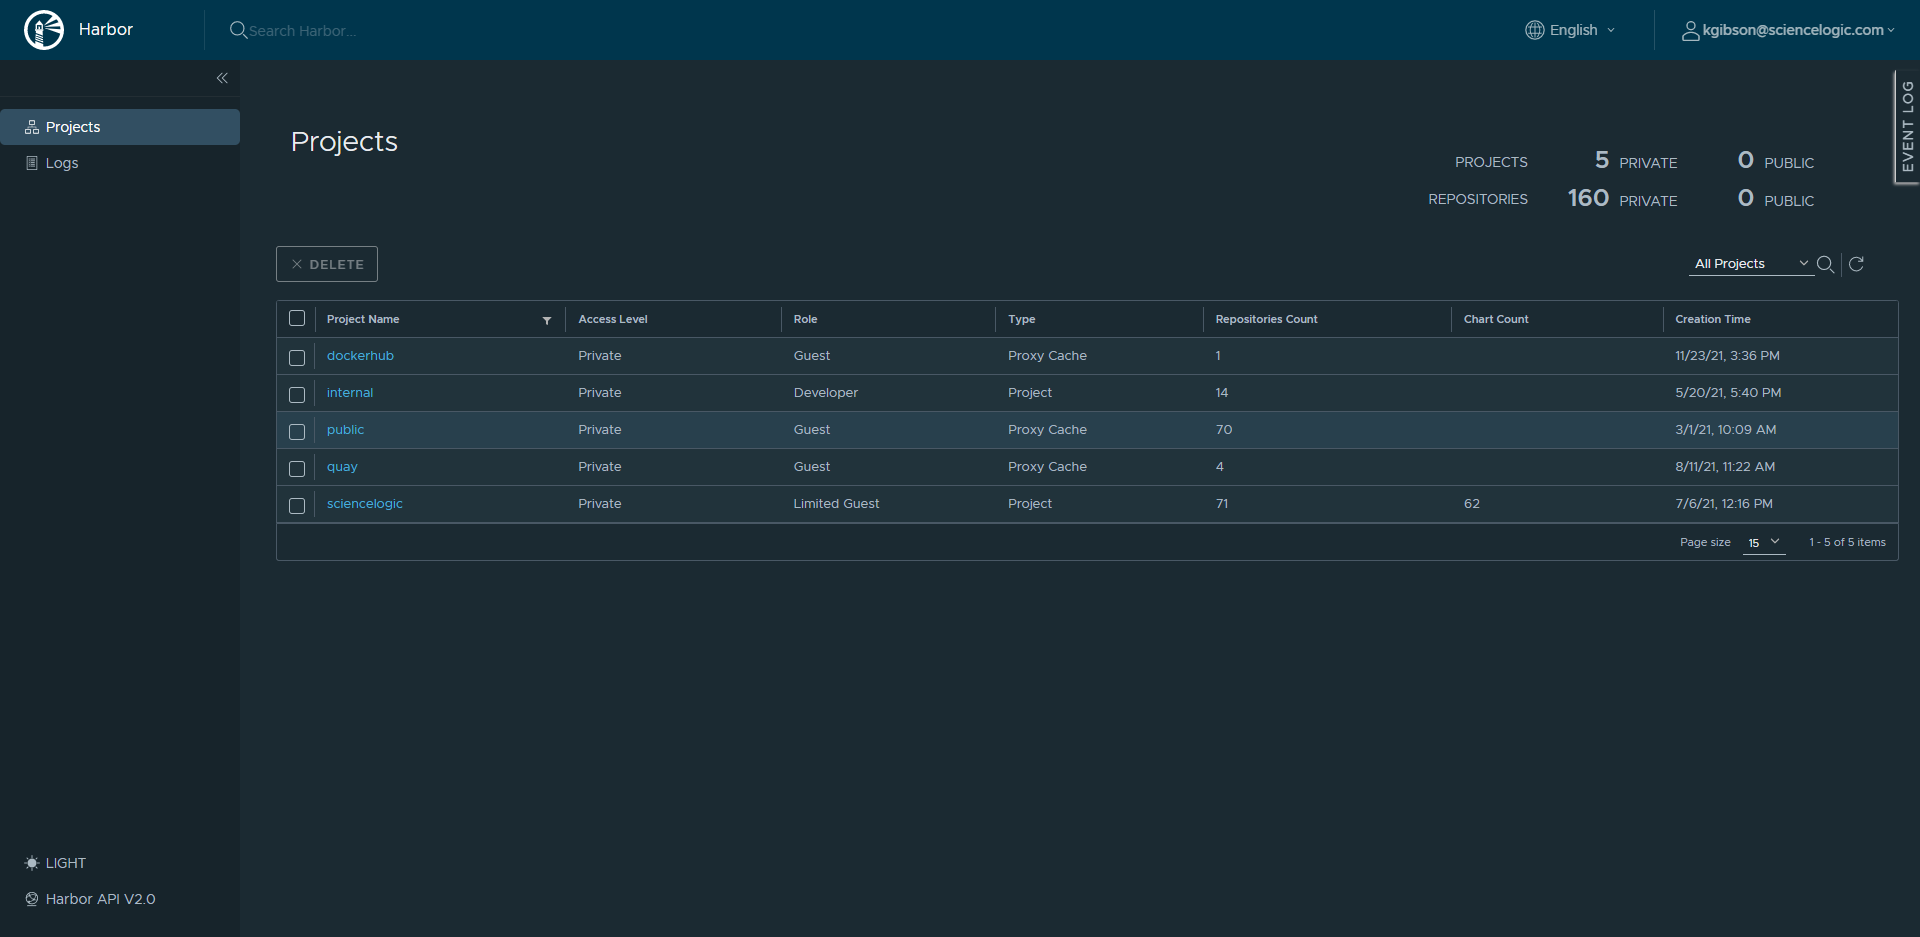Click the user profile icon
The image size is (1920, 937).
1690,31
